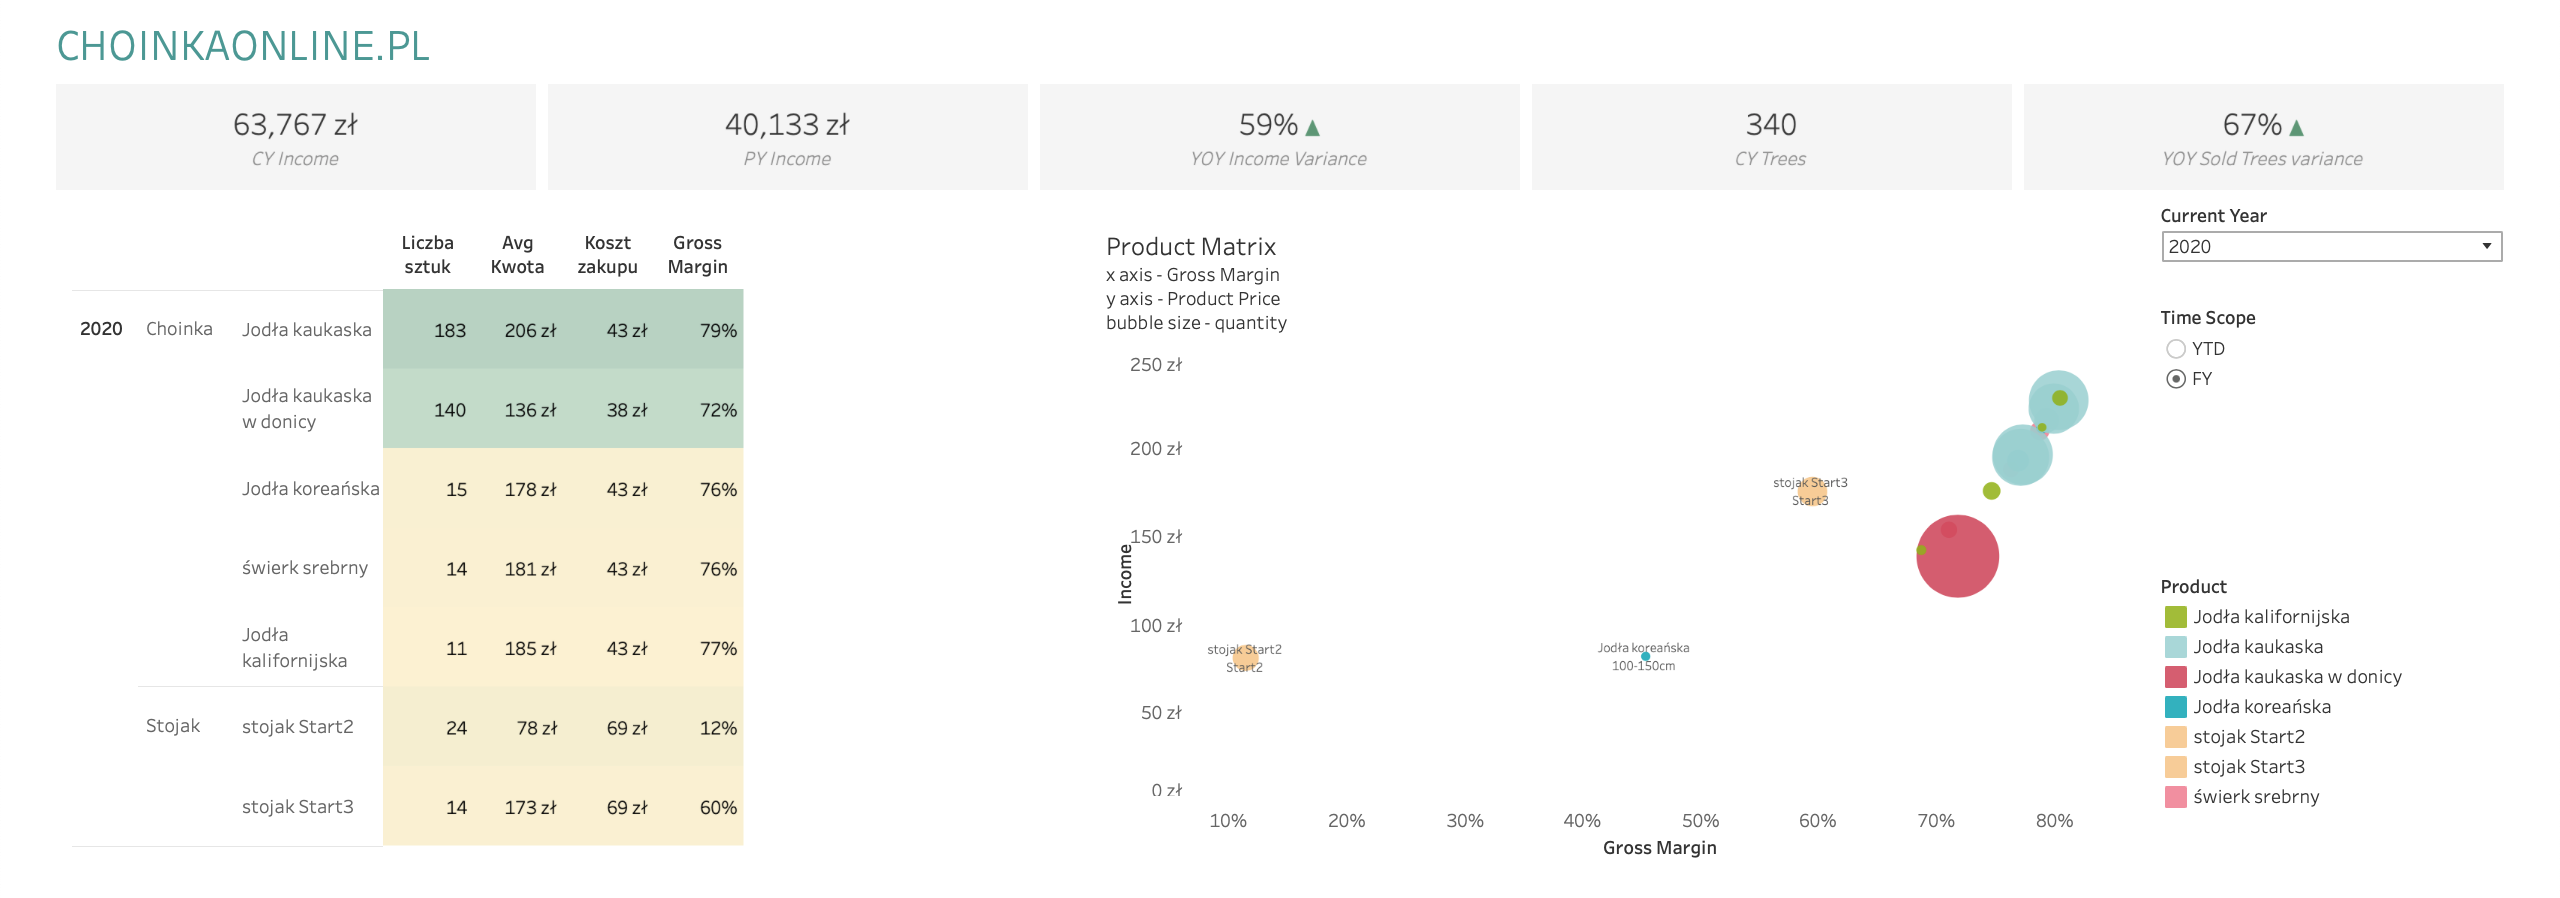2560x898 pixels.
Task: Click the CY Trees KPI card
Action: point(1771,137)
